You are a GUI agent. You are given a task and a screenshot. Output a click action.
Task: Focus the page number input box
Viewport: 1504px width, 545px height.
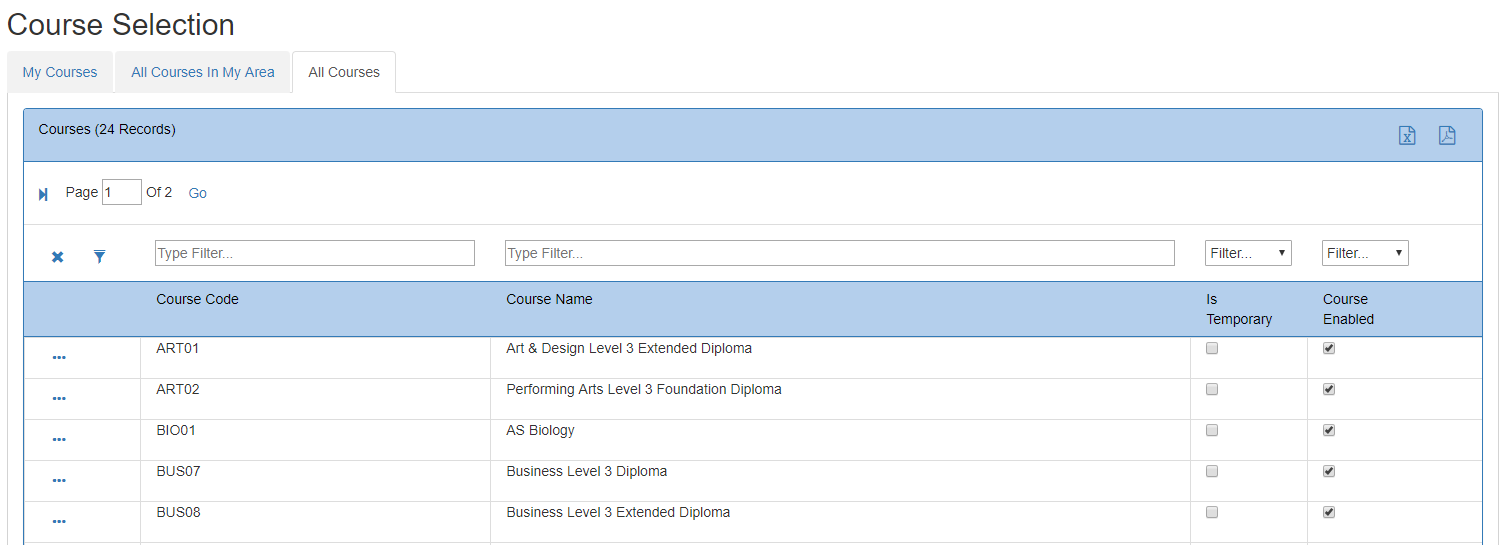[x=122, y=192]
